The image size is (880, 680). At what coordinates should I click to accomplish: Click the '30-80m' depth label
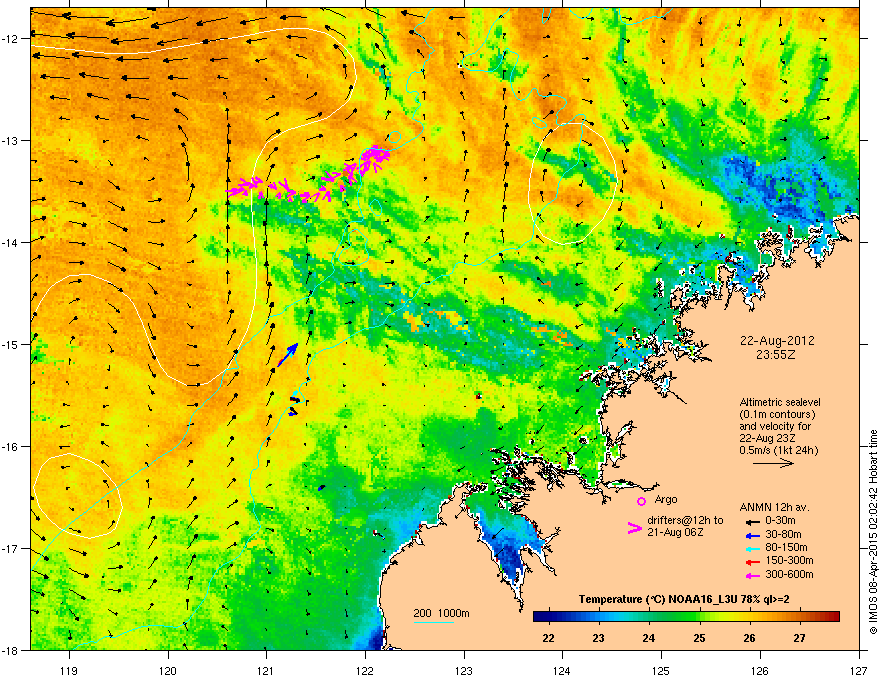coord(783,534)
